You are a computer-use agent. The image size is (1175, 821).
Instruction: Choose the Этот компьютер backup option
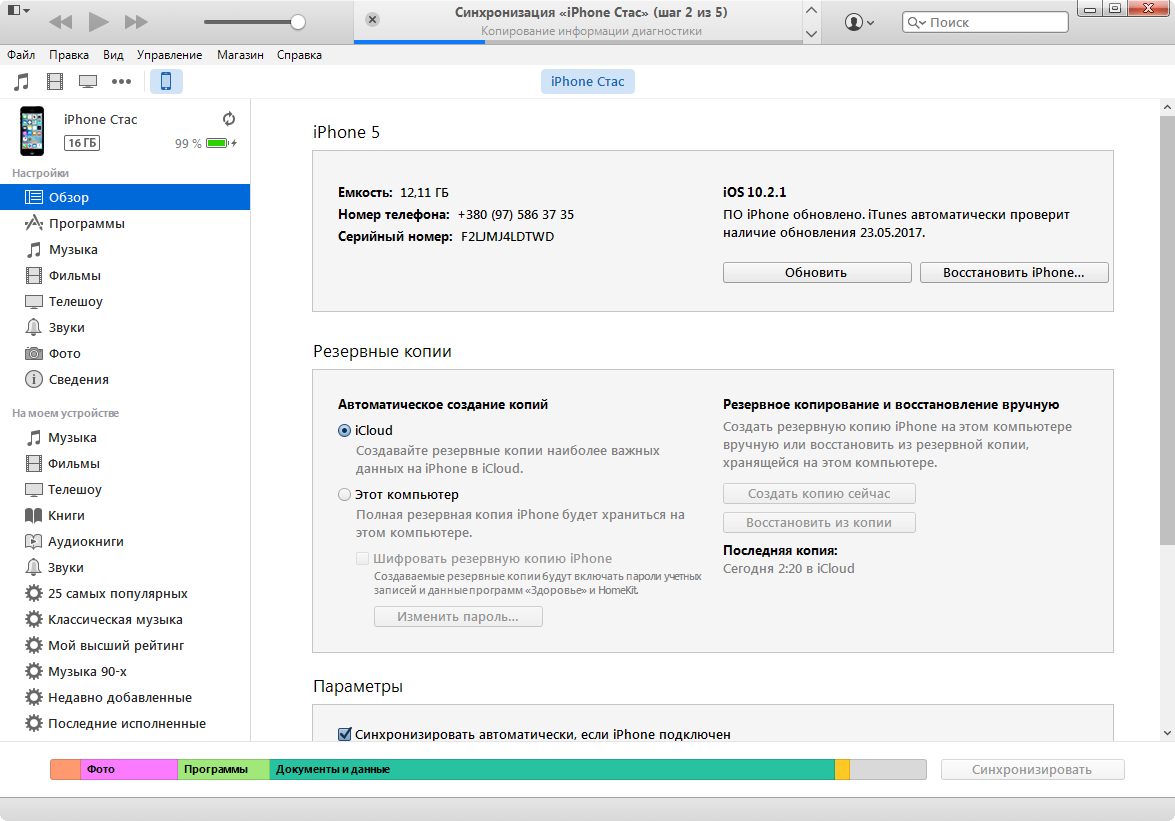[x=345, y=495]
